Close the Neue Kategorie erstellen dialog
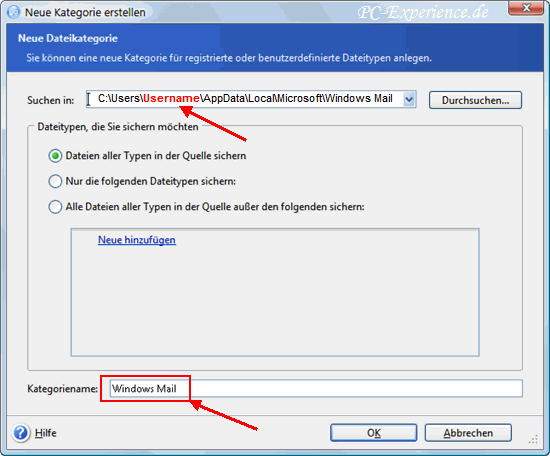 526,8
